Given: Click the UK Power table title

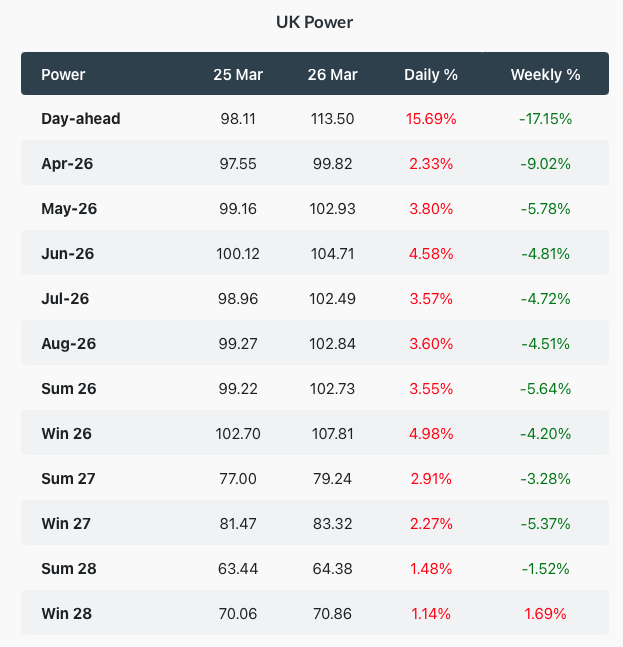Looking at the screenshot, I should pyautogui.click(x=314, y=21).
